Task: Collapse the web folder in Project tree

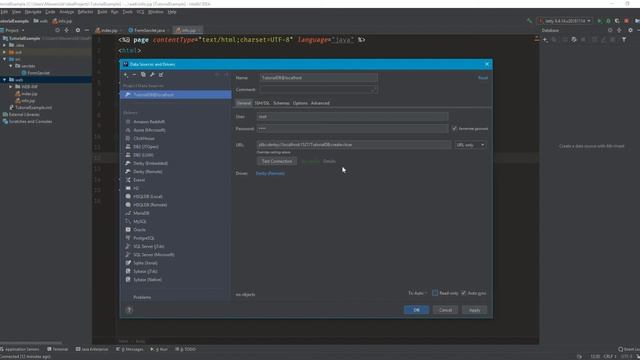Action: pyautogui.click(x=4, y=80)
